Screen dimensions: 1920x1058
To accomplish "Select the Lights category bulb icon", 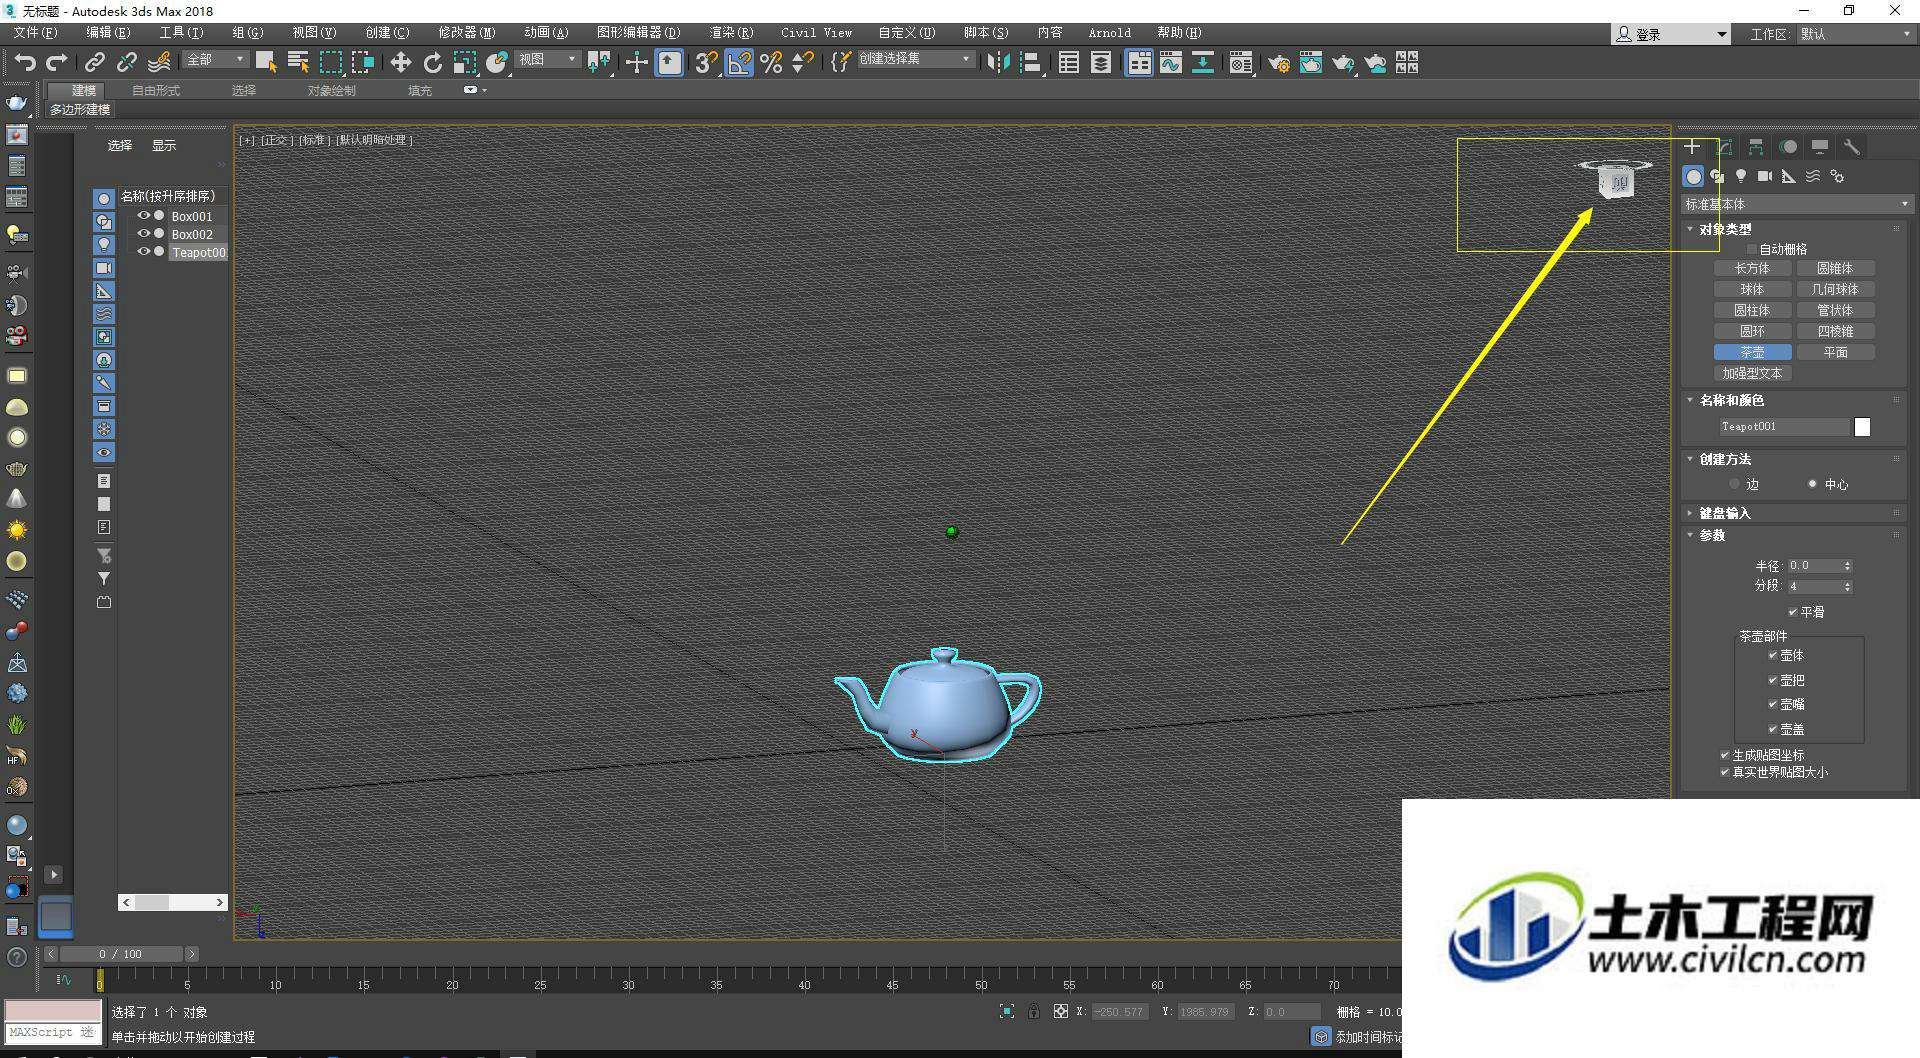I will click(1741, 176).
